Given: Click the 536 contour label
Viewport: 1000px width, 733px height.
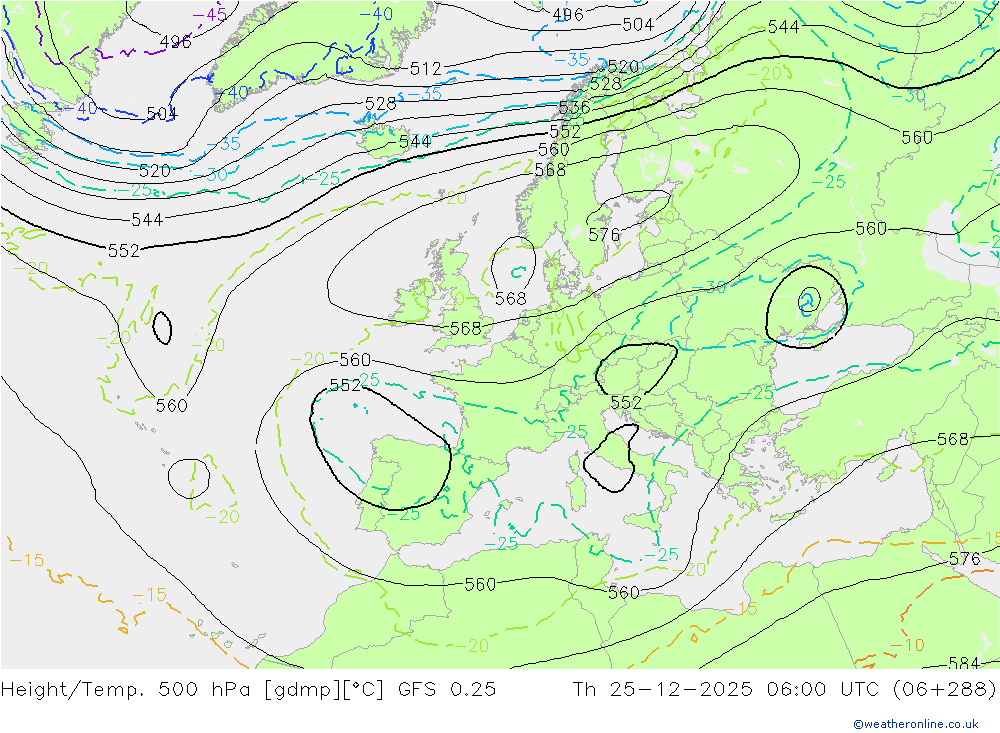Looking at the screenshot, I should click(574, 107).
